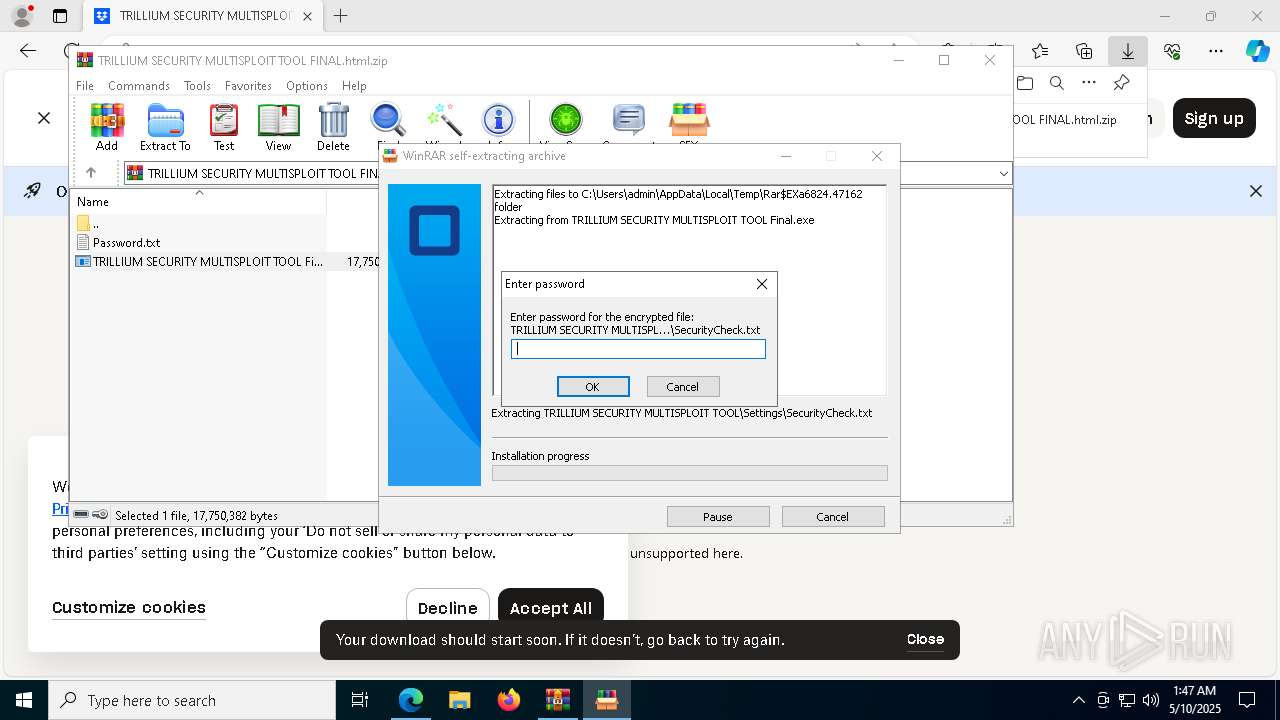Open the volume control in tray

(x=1151, y=700)
